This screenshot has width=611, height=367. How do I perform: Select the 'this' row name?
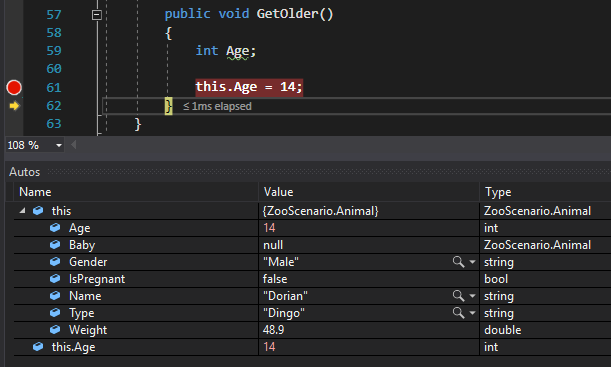[62, 211]
